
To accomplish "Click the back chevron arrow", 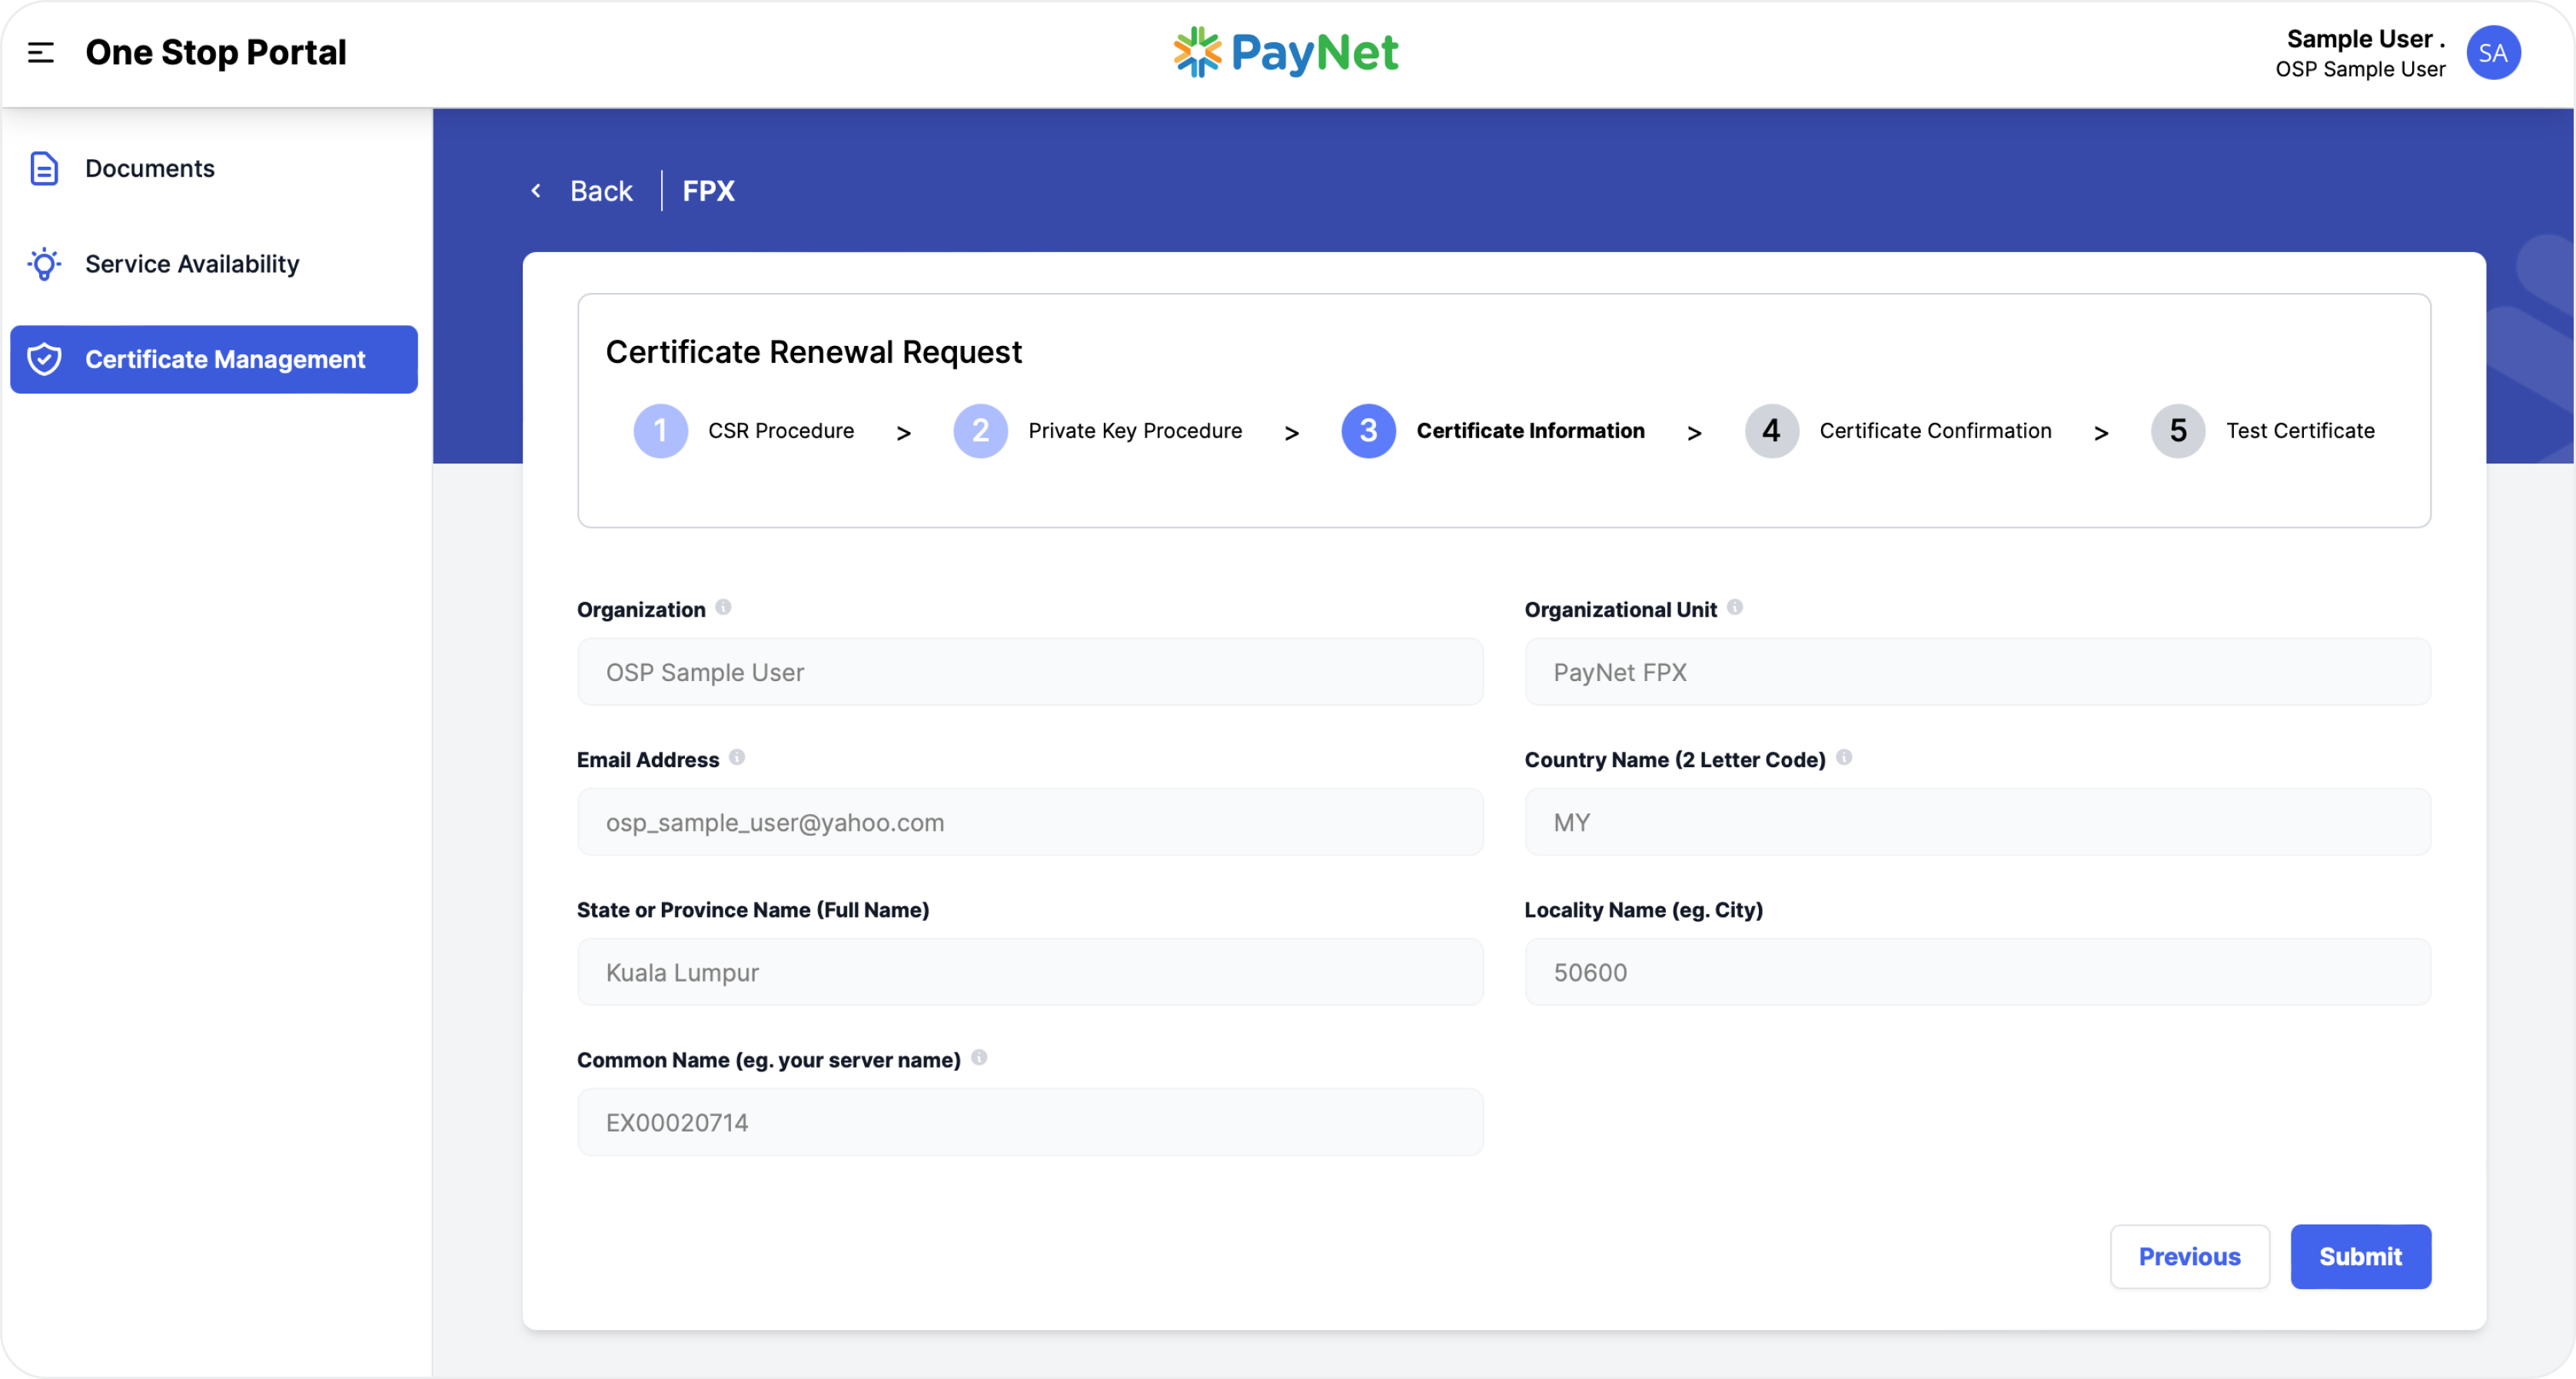I will pos(536,190).
